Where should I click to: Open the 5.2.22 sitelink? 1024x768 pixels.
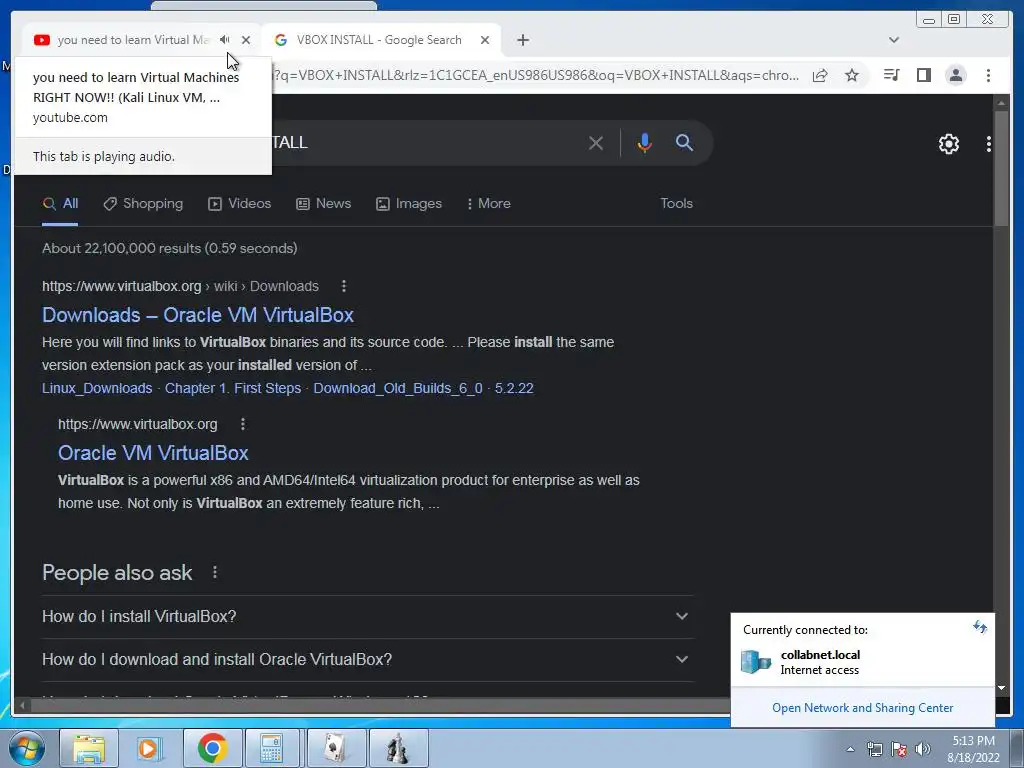(x=514, y=388)
